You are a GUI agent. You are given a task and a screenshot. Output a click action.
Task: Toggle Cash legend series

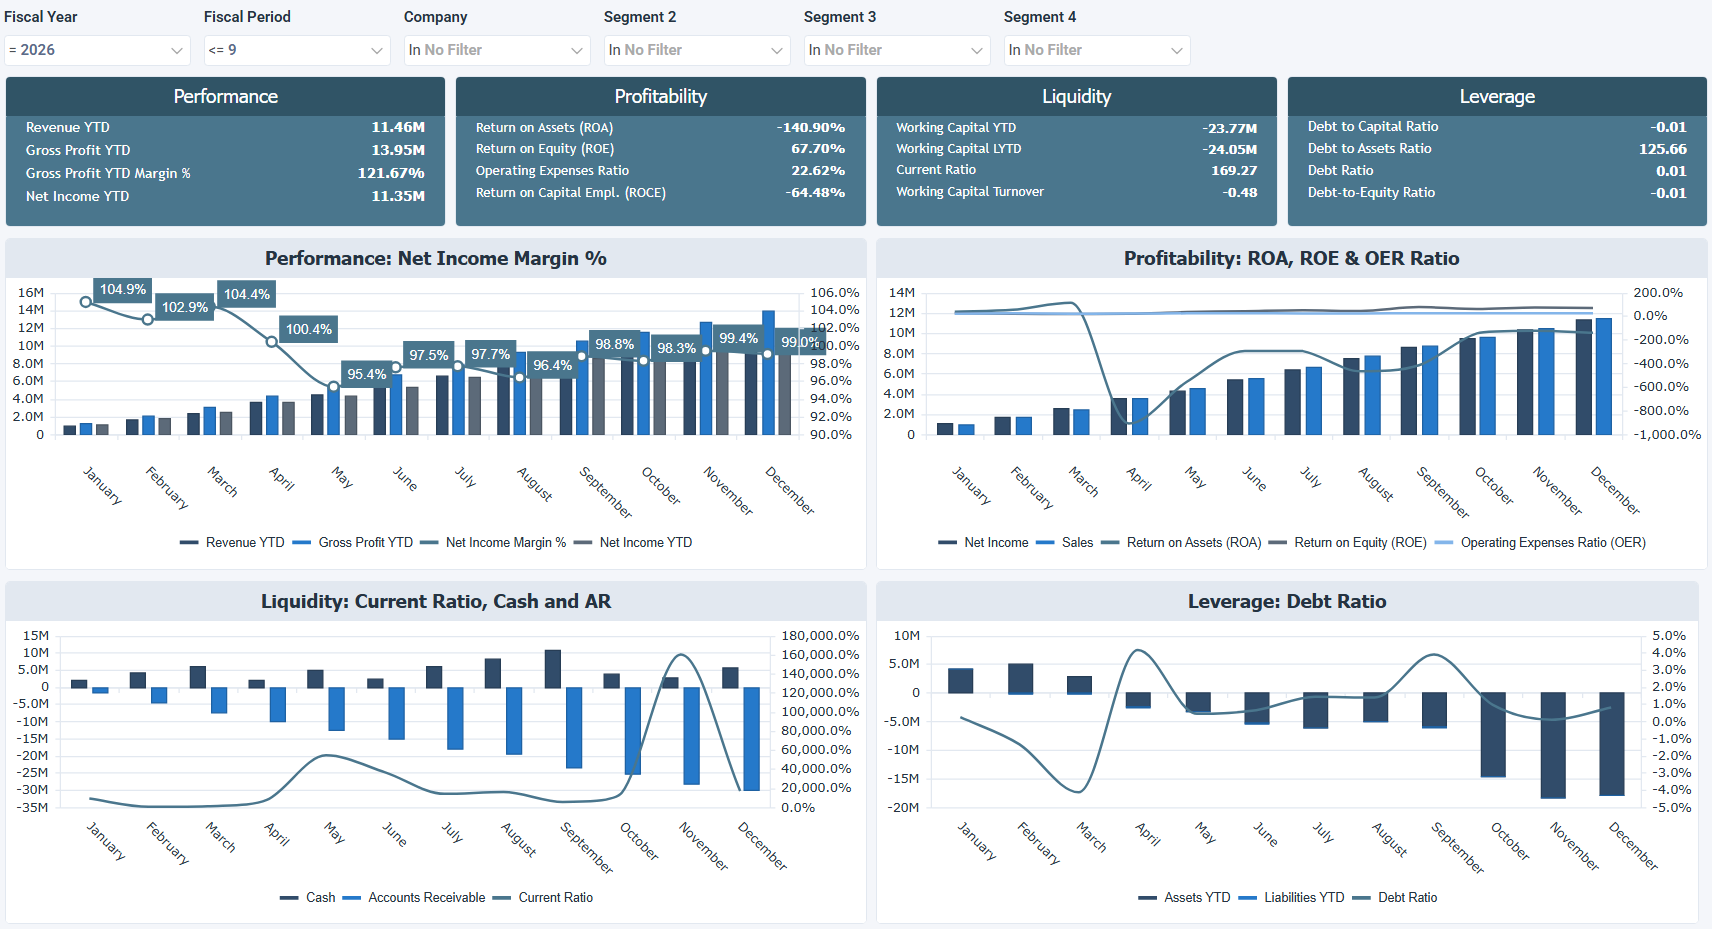[308, 898]
